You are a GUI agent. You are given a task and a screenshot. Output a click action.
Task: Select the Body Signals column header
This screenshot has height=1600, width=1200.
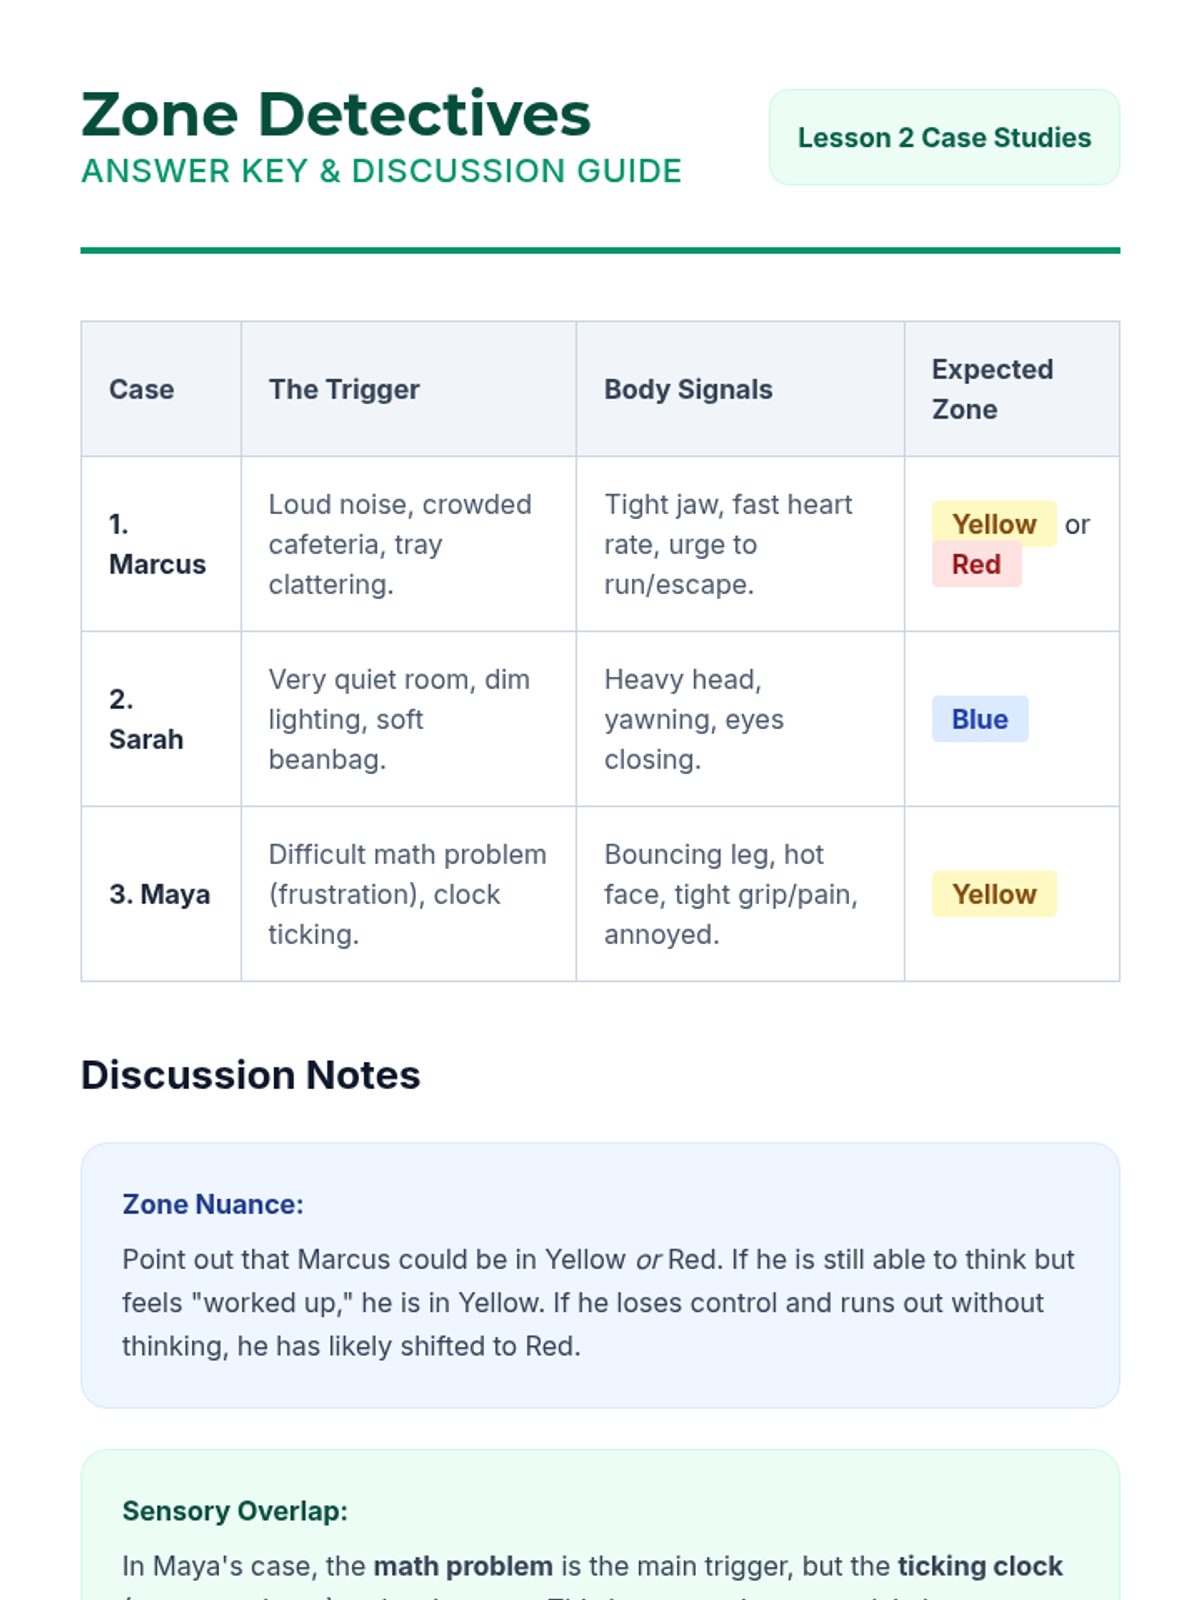click(x=688, y=389)
